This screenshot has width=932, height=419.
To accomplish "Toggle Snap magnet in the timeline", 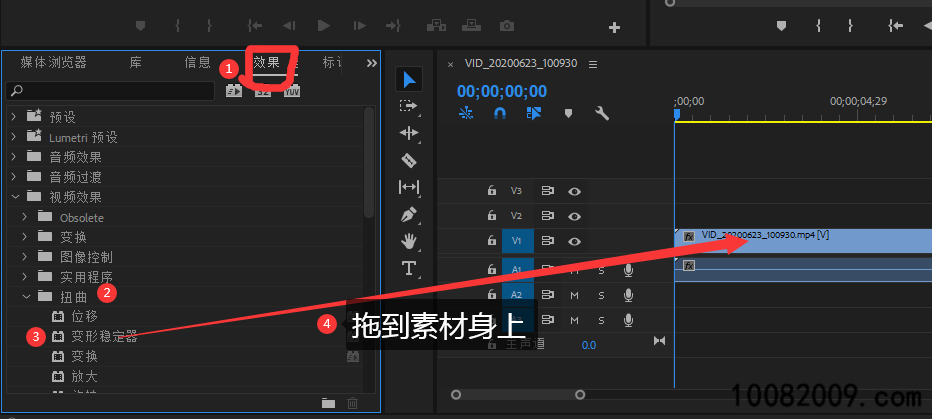I will 500,113.
